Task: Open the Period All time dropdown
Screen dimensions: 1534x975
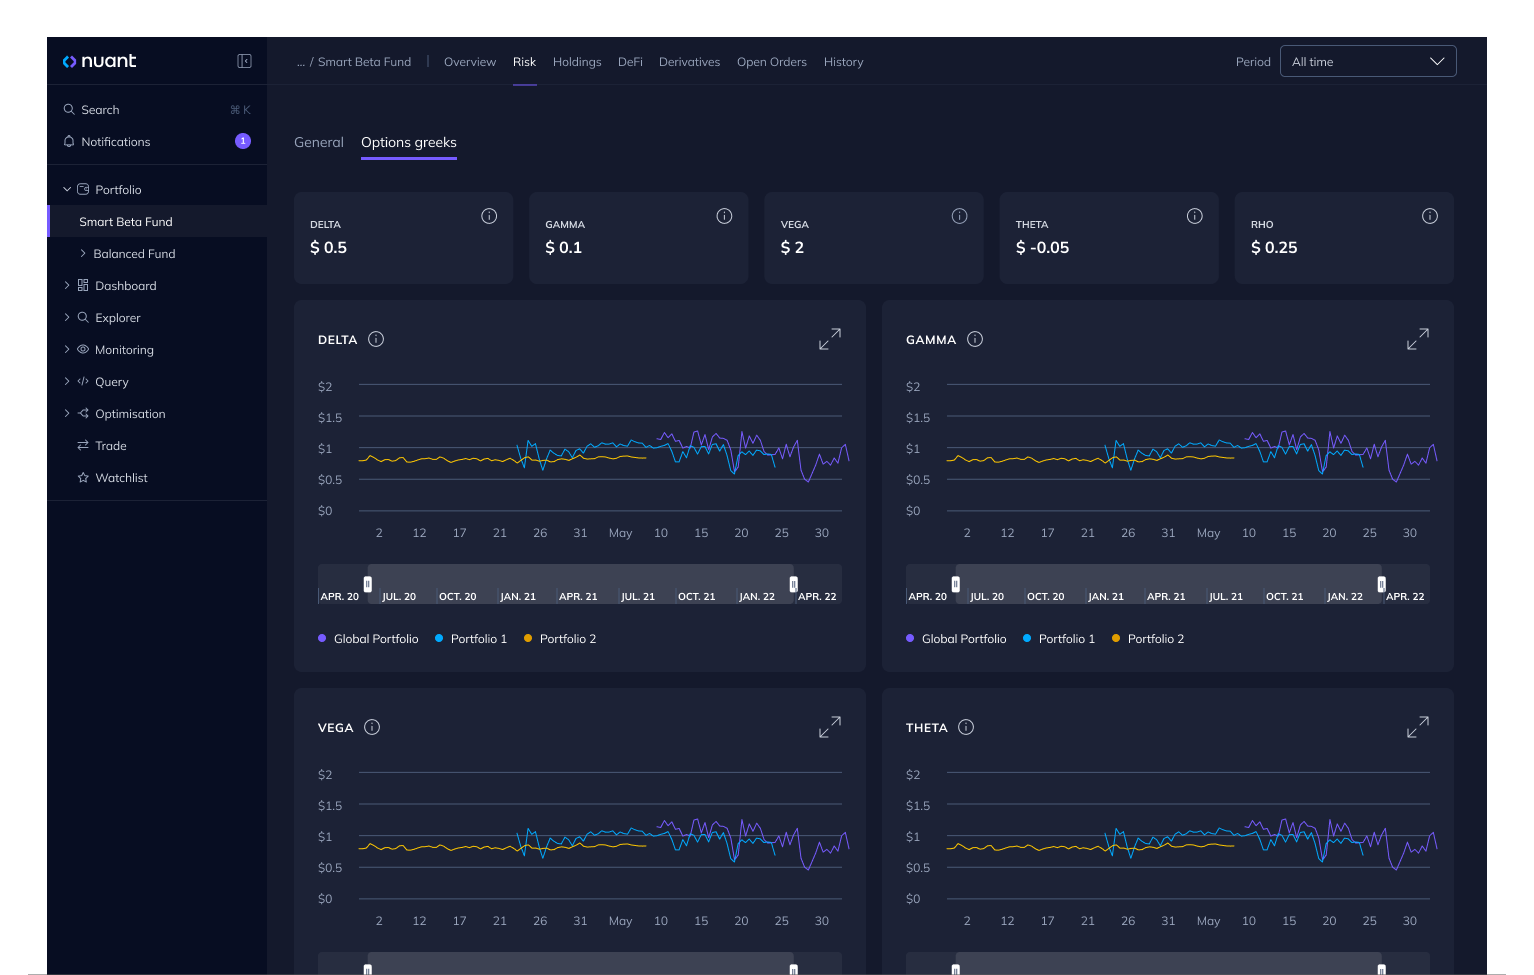Action: (x=1368, y=61)
